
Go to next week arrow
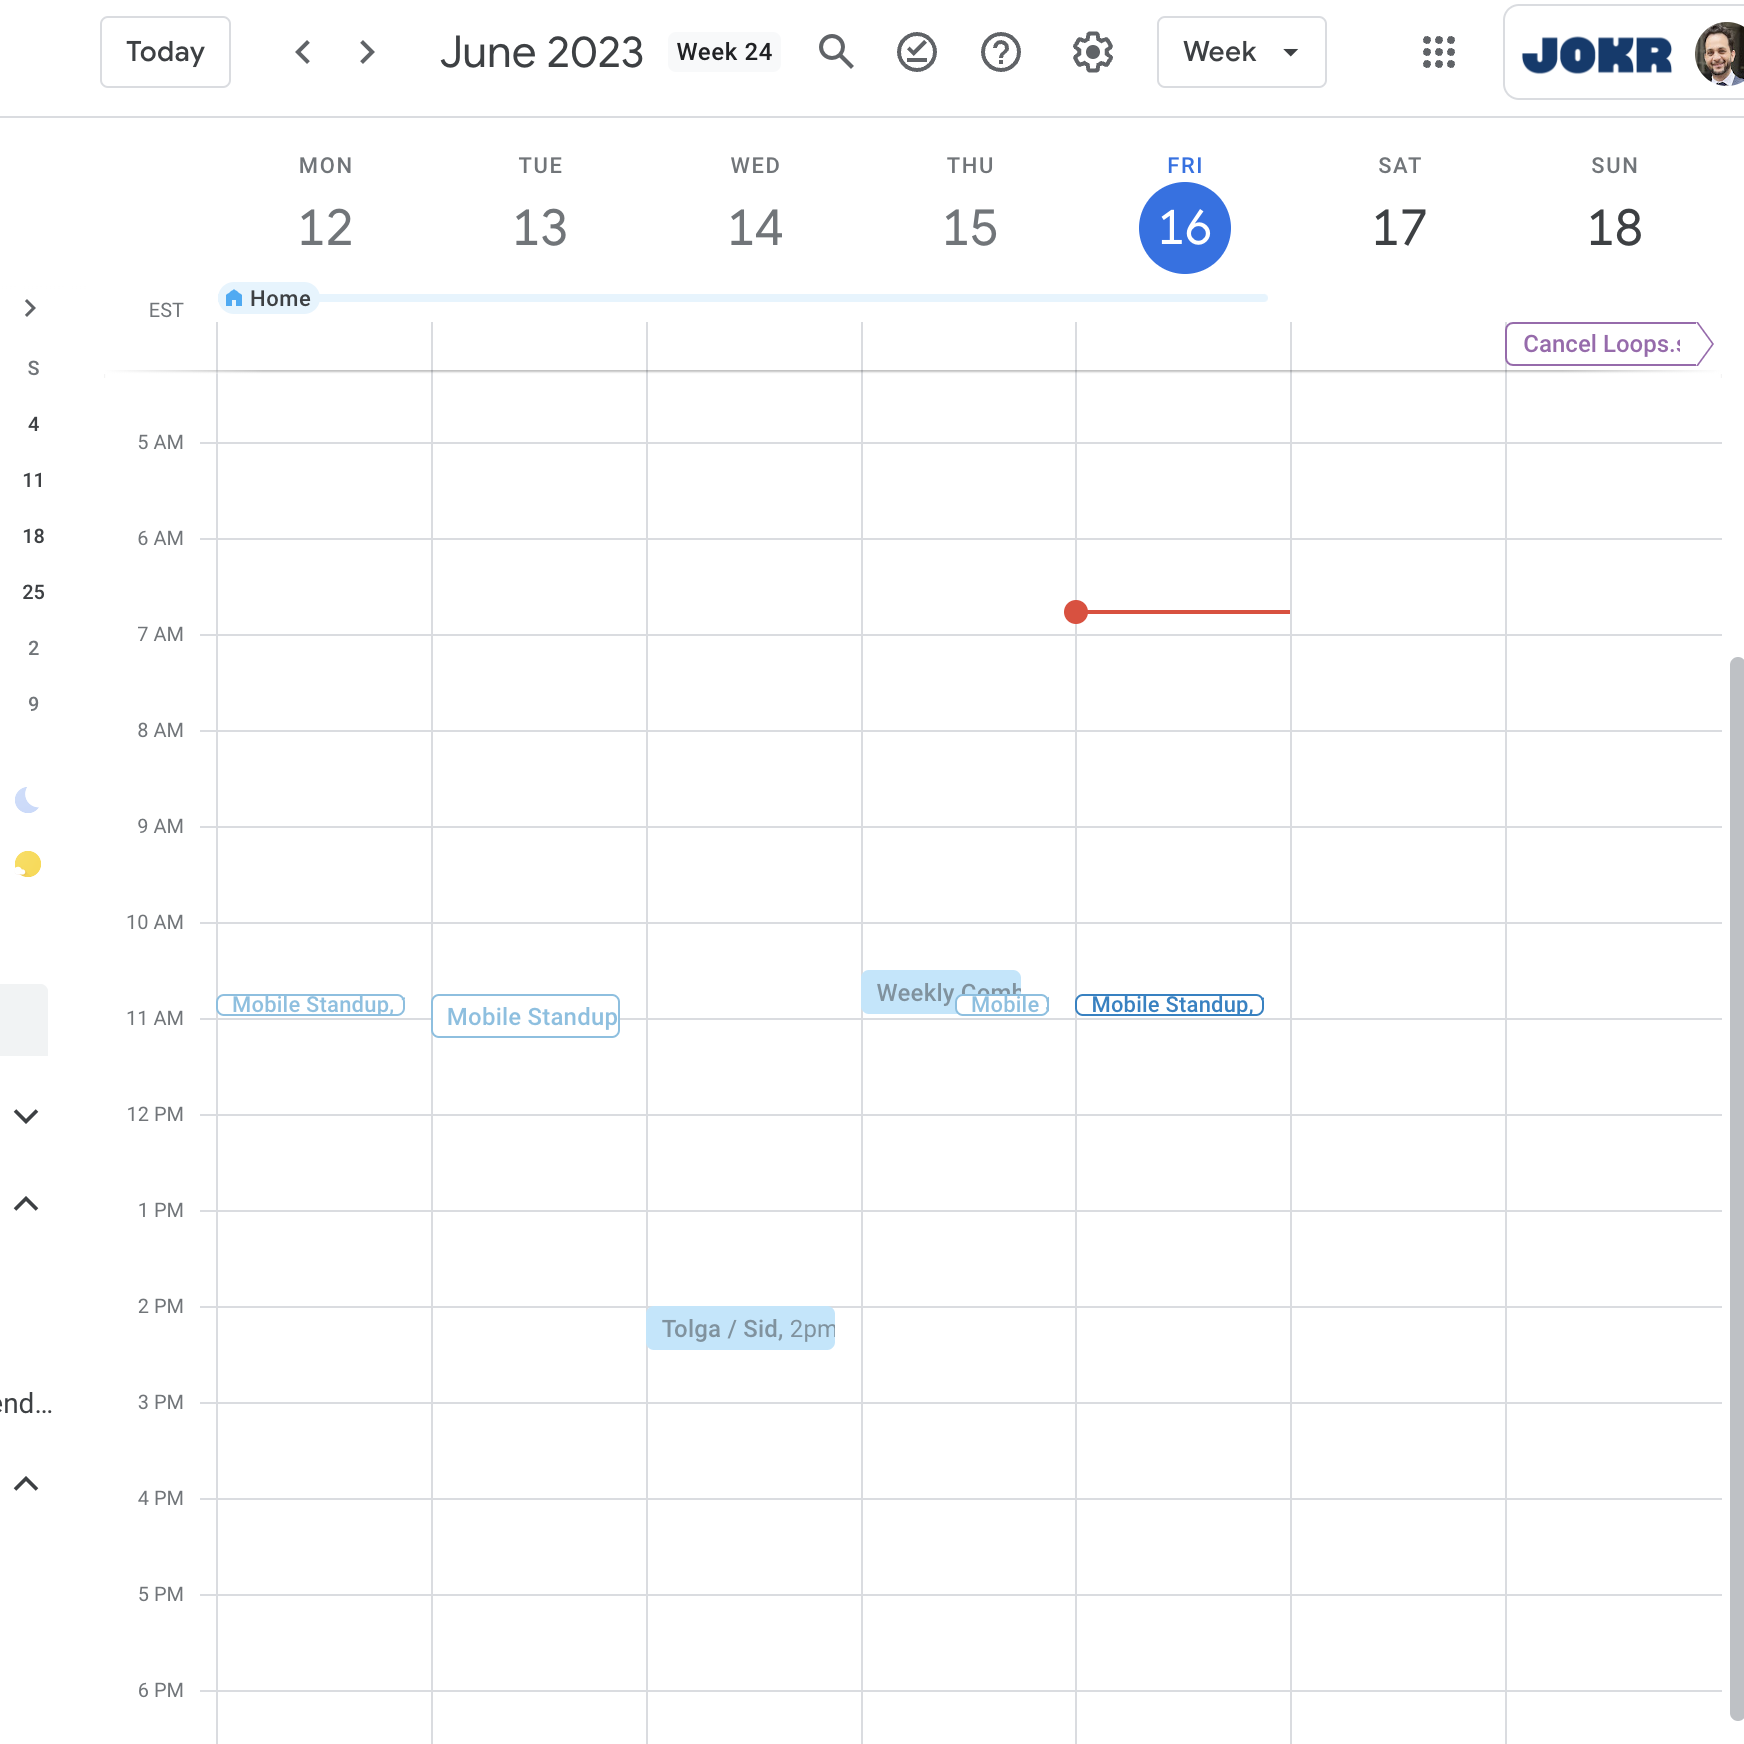tap(367, 52)
